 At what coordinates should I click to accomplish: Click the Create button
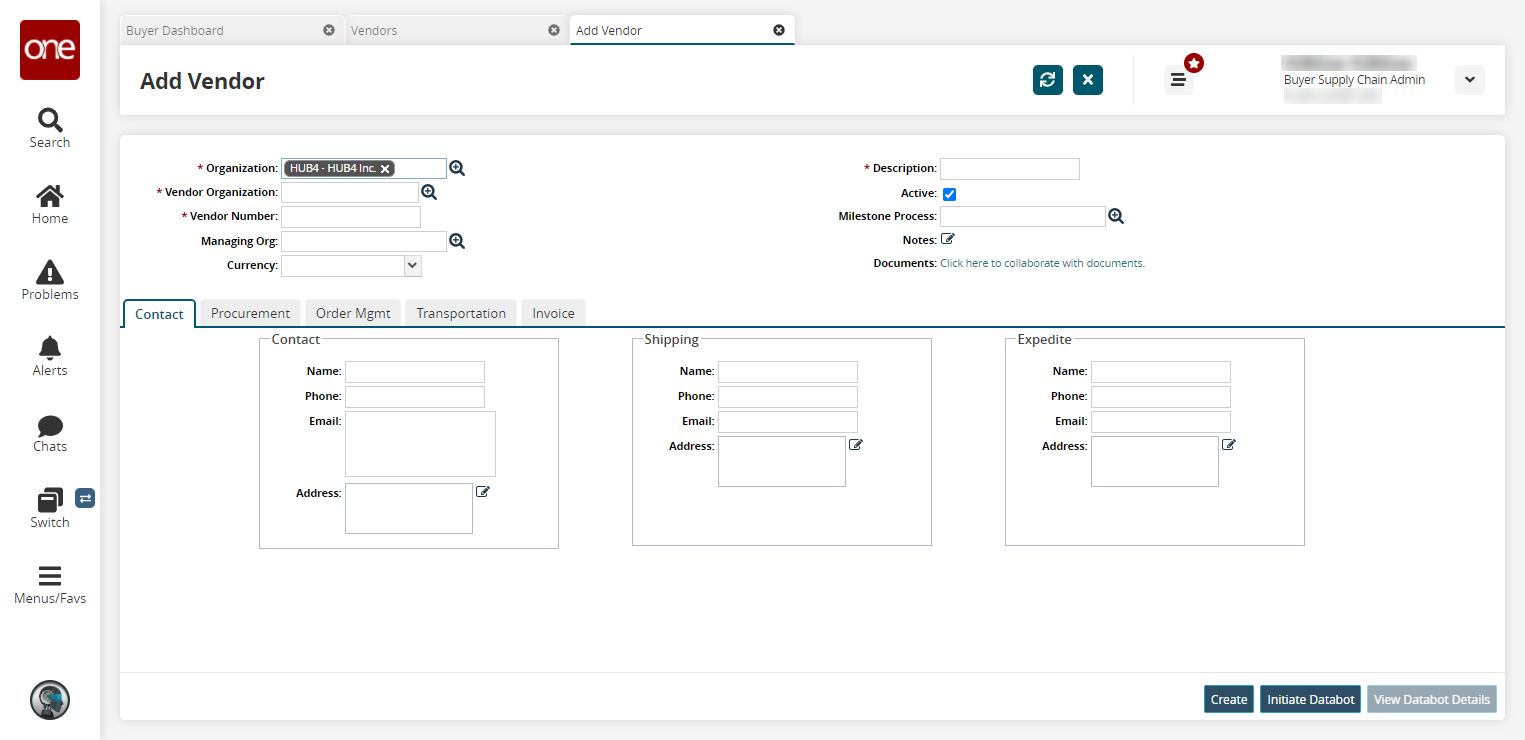1228,699
